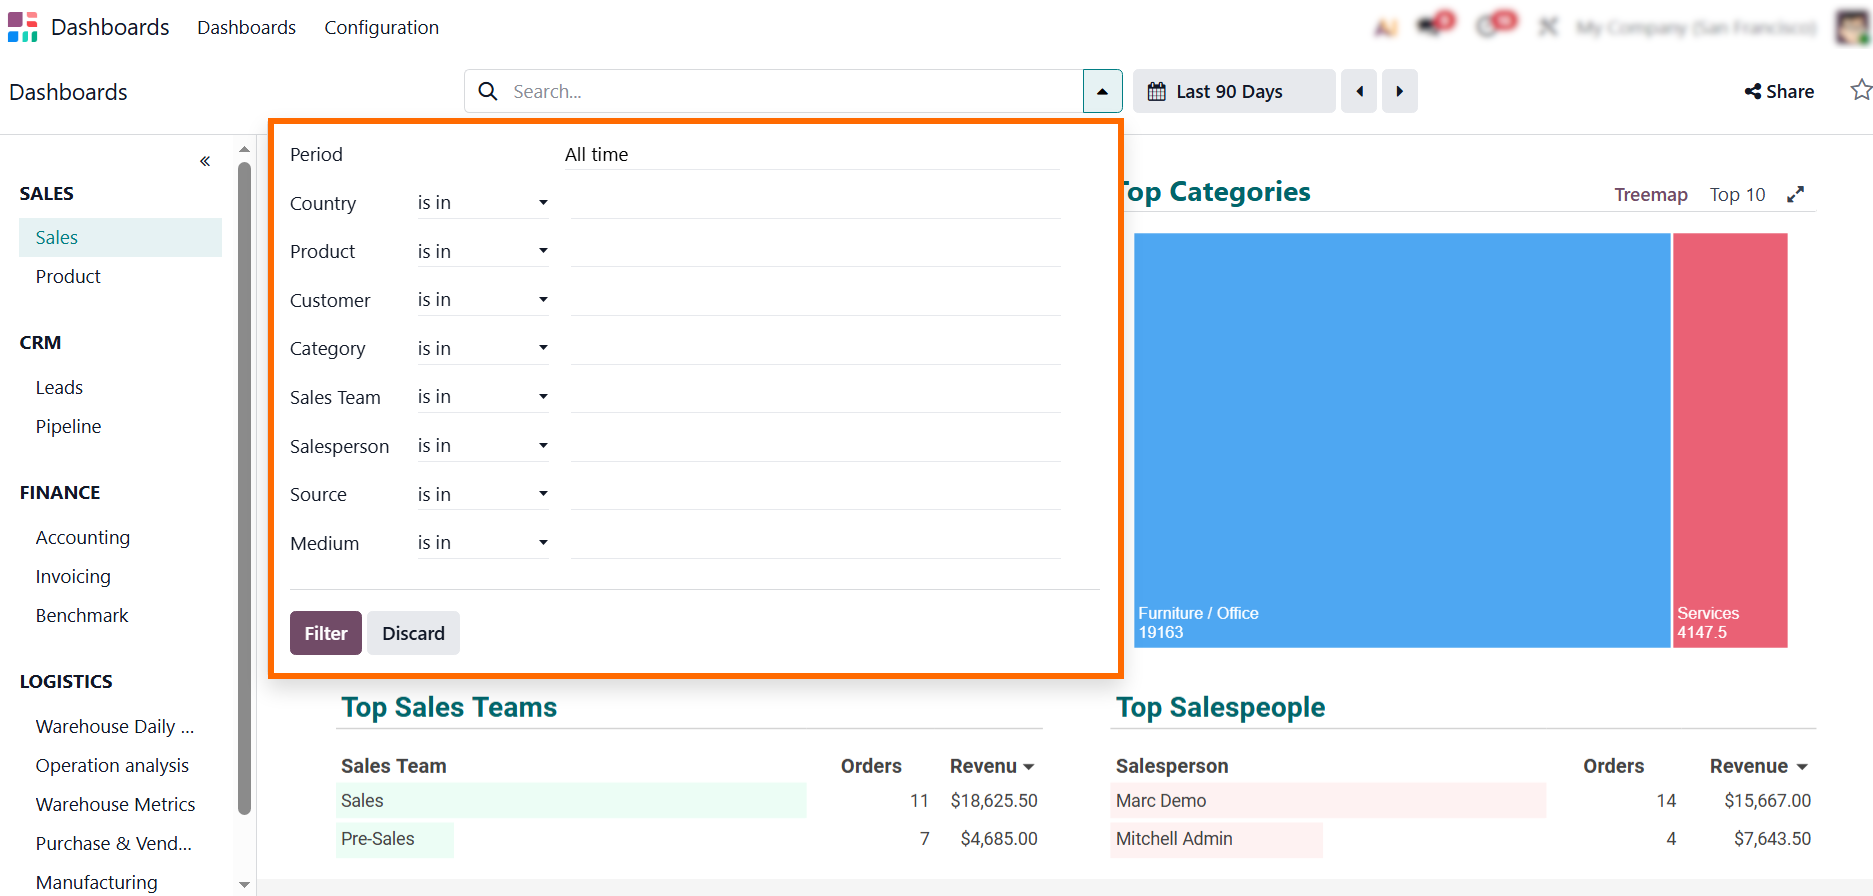Click the Discard button

(413, 633)
